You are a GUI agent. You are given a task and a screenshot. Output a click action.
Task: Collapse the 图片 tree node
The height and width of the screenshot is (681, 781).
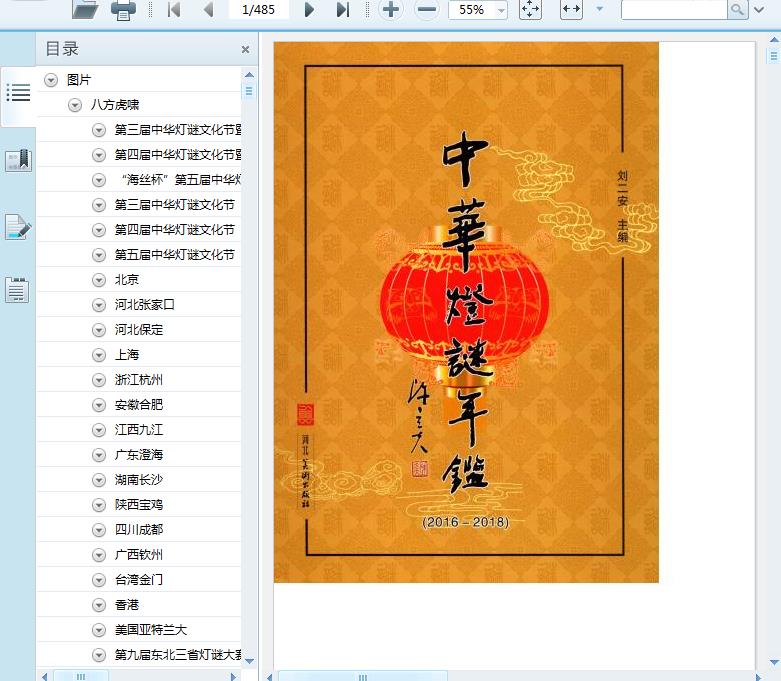(51, 80)
